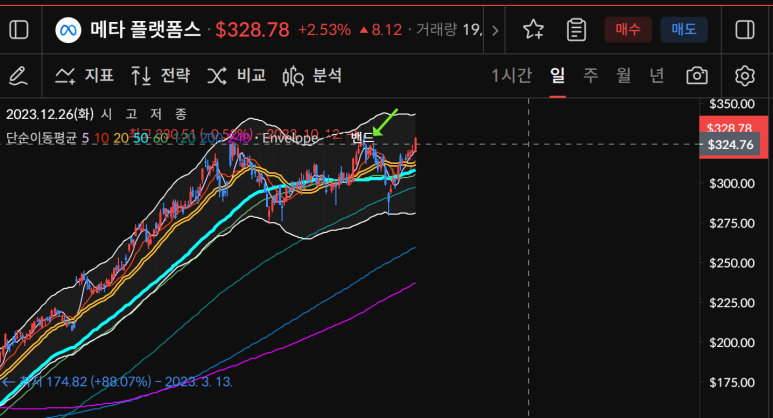Toggle the 5-period moving average
This screenshot has width=773, height=418.
[85, 138]
